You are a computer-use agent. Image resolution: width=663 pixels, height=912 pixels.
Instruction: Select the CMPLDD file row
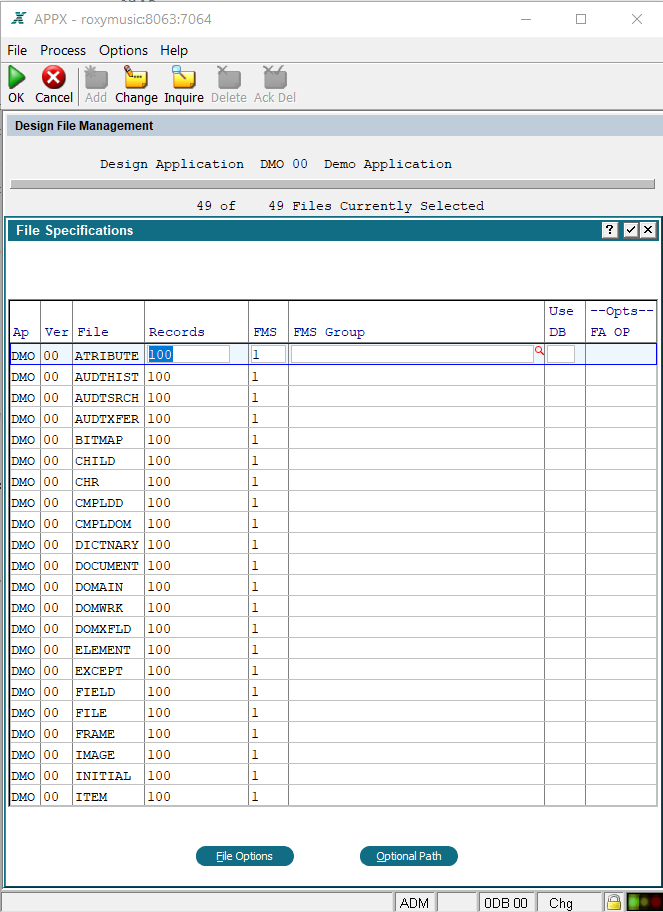(333, 503)
